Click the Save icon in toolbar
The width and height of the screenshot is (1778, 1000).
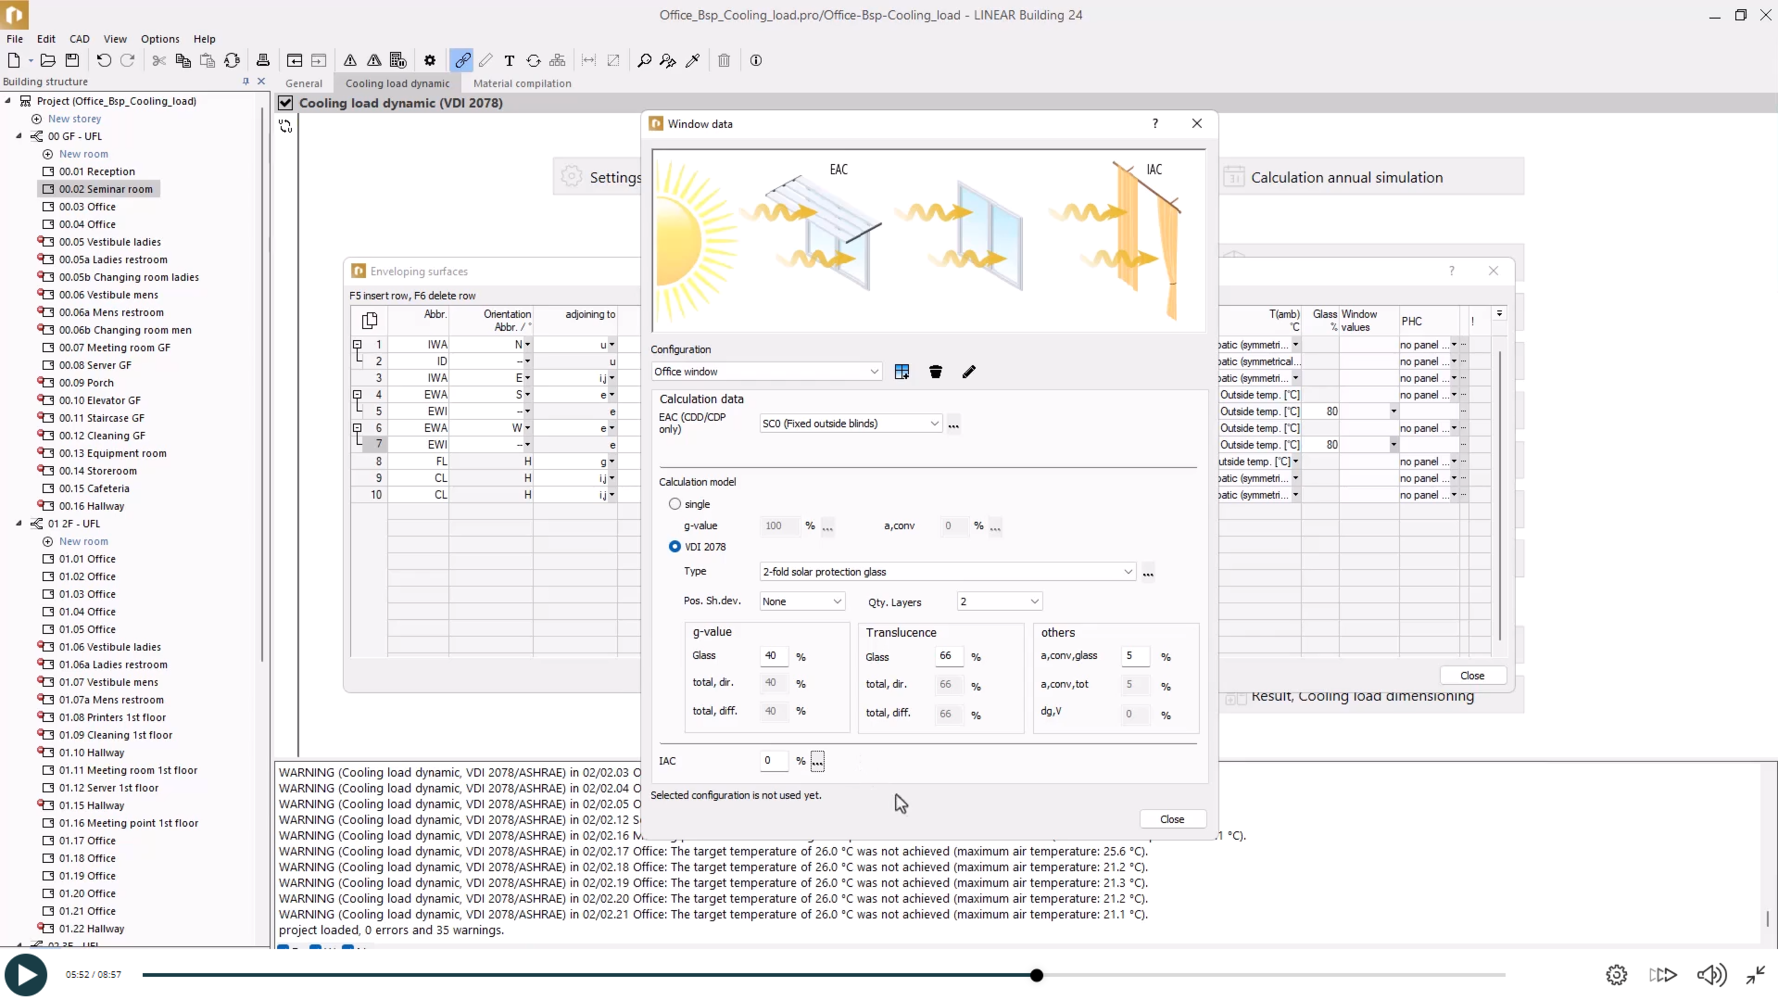coord(72,61)
